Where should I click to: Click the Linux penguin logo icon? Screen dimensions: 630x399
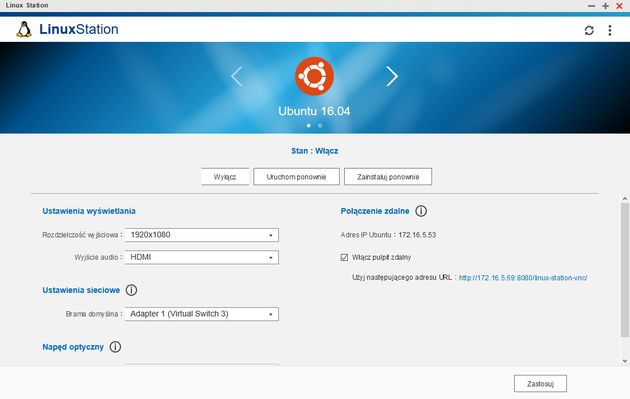[x=24, y=29]
